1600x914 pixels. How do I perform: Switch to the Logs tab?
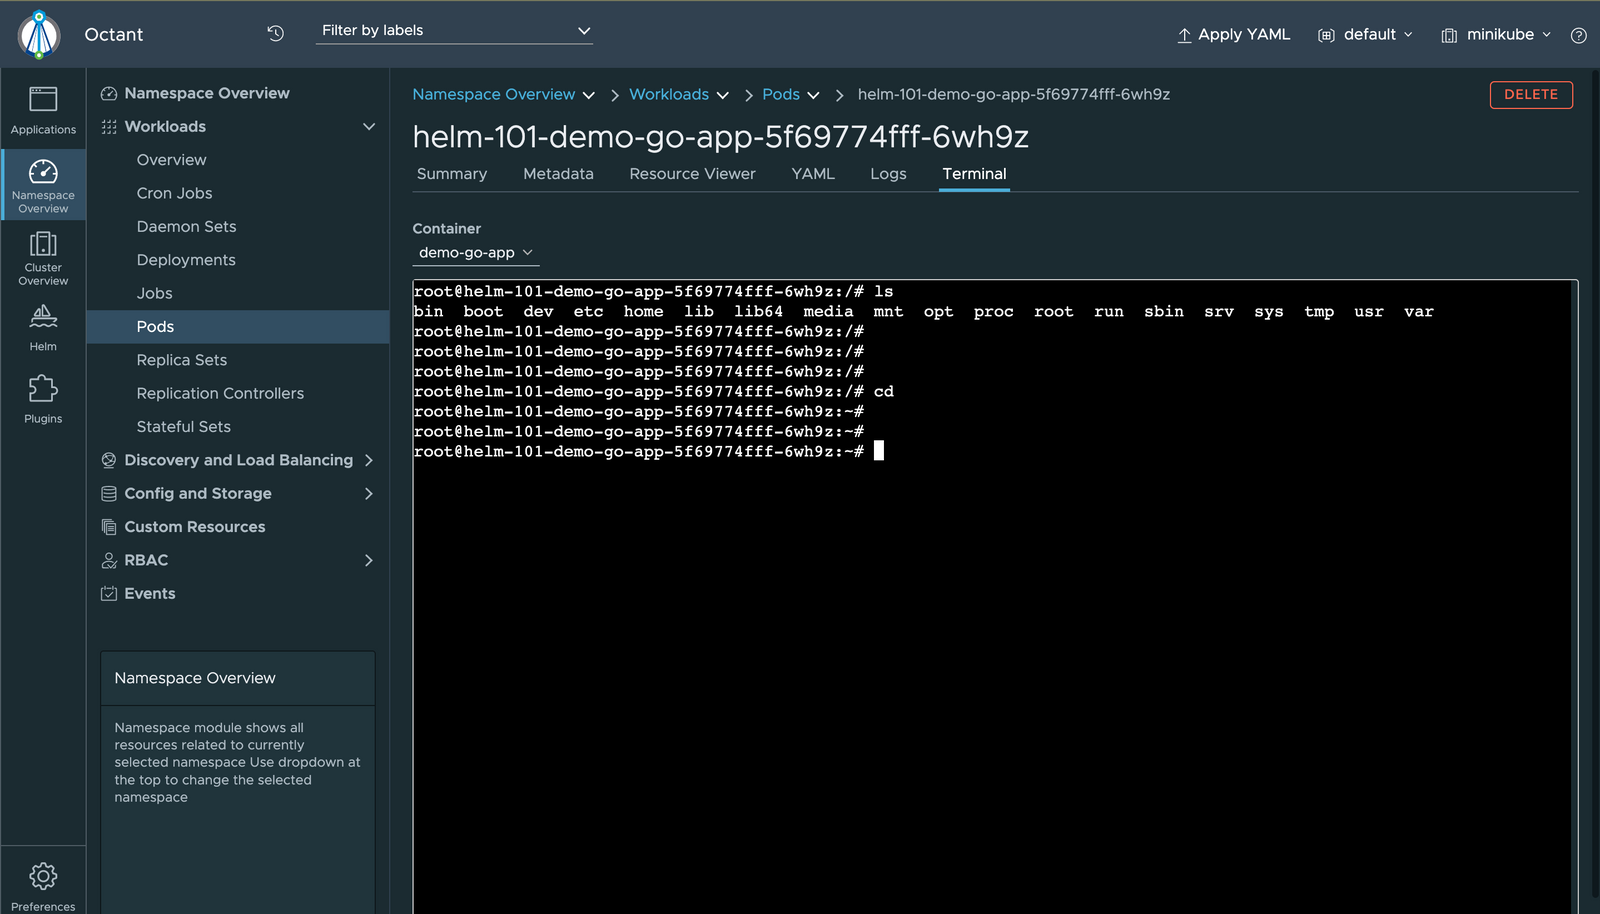[888, 173]
